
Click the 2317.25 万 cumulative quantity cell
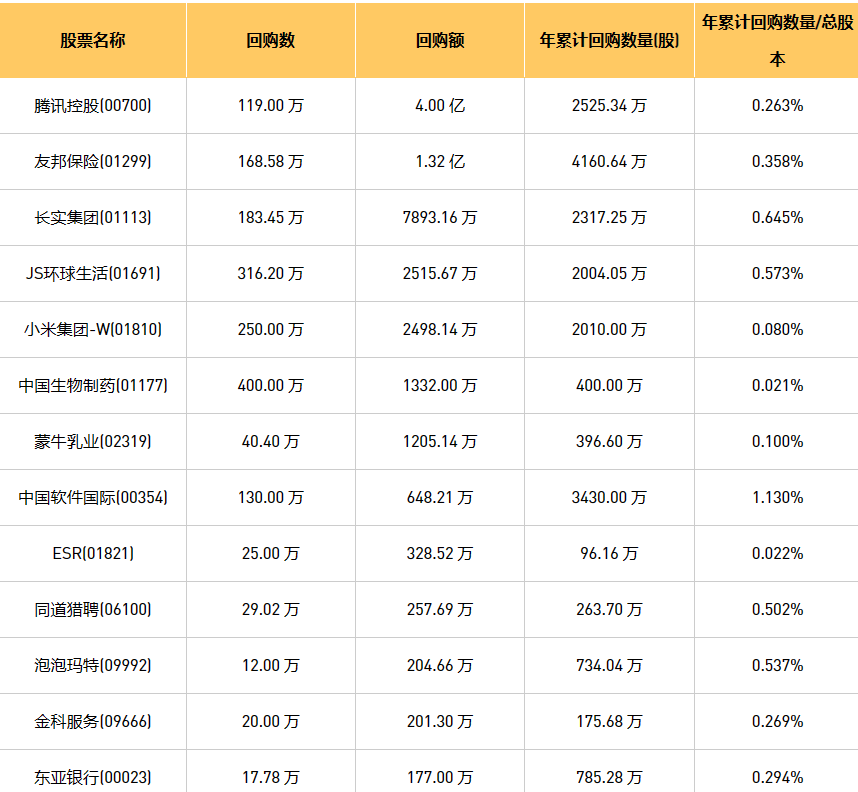609,217
